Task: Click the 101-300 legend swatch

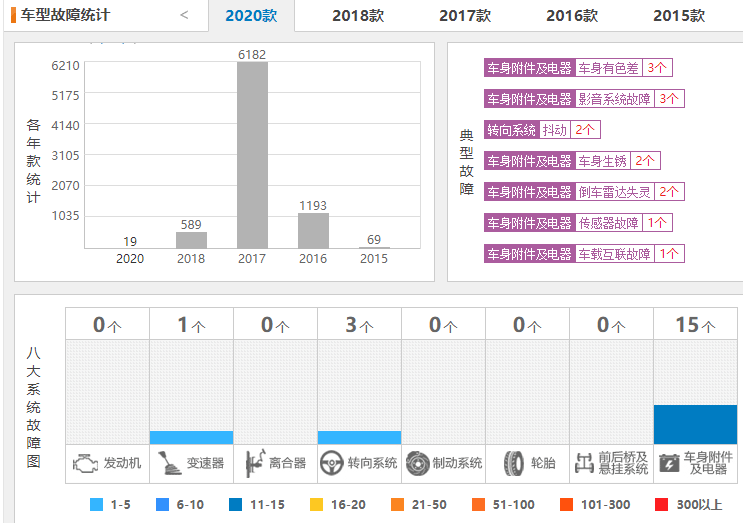Action: click(566, 505)
